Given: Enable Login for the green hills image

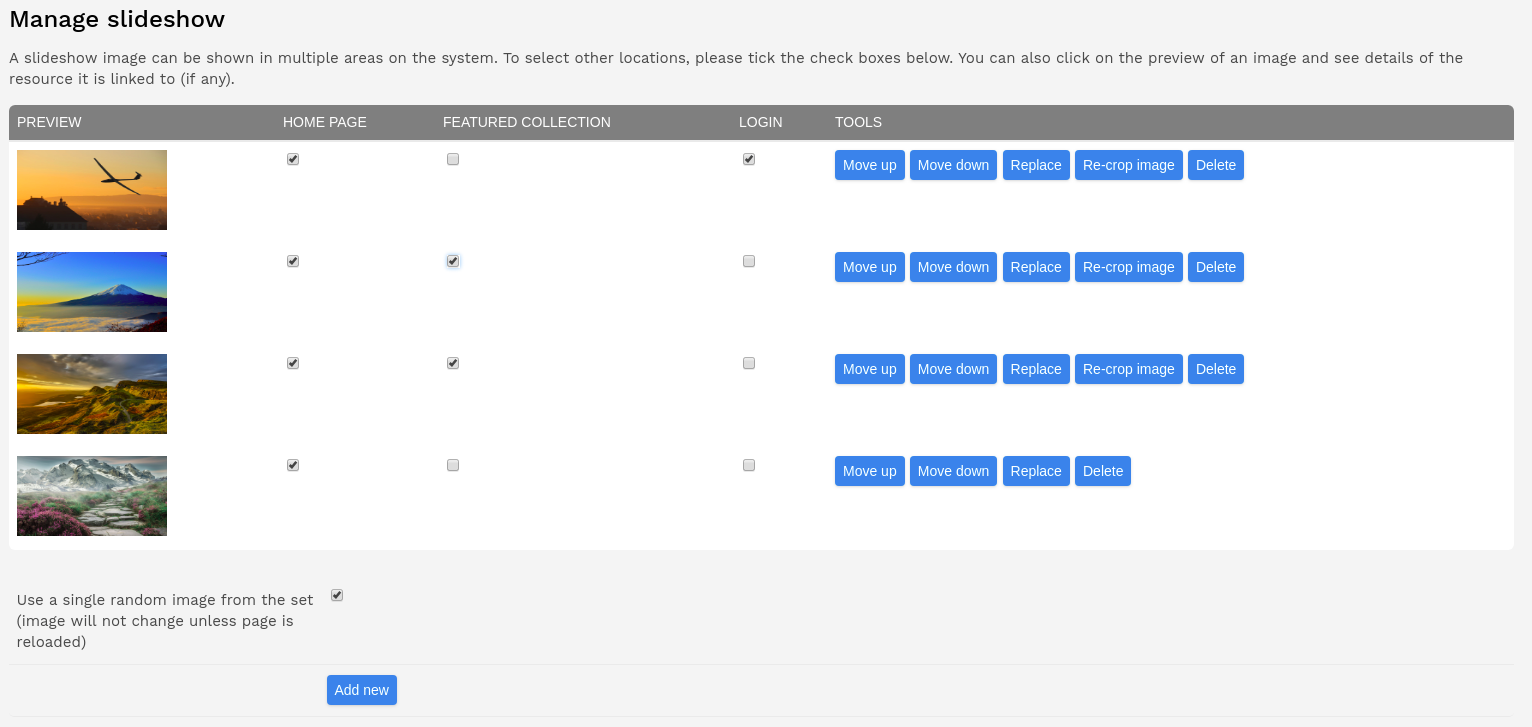Looking at the screenshot, I should tap(749, 363).
